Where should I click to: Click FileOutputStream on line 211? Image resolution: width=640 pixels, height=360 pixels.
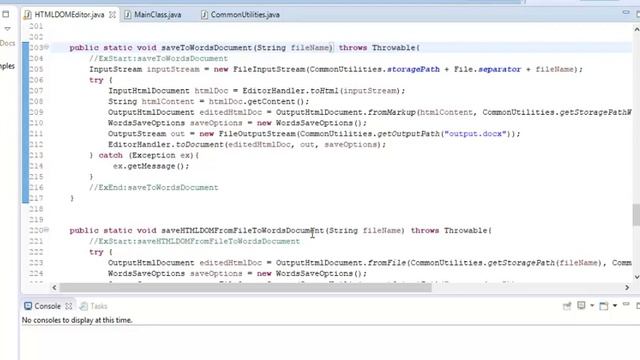point(257,134)
